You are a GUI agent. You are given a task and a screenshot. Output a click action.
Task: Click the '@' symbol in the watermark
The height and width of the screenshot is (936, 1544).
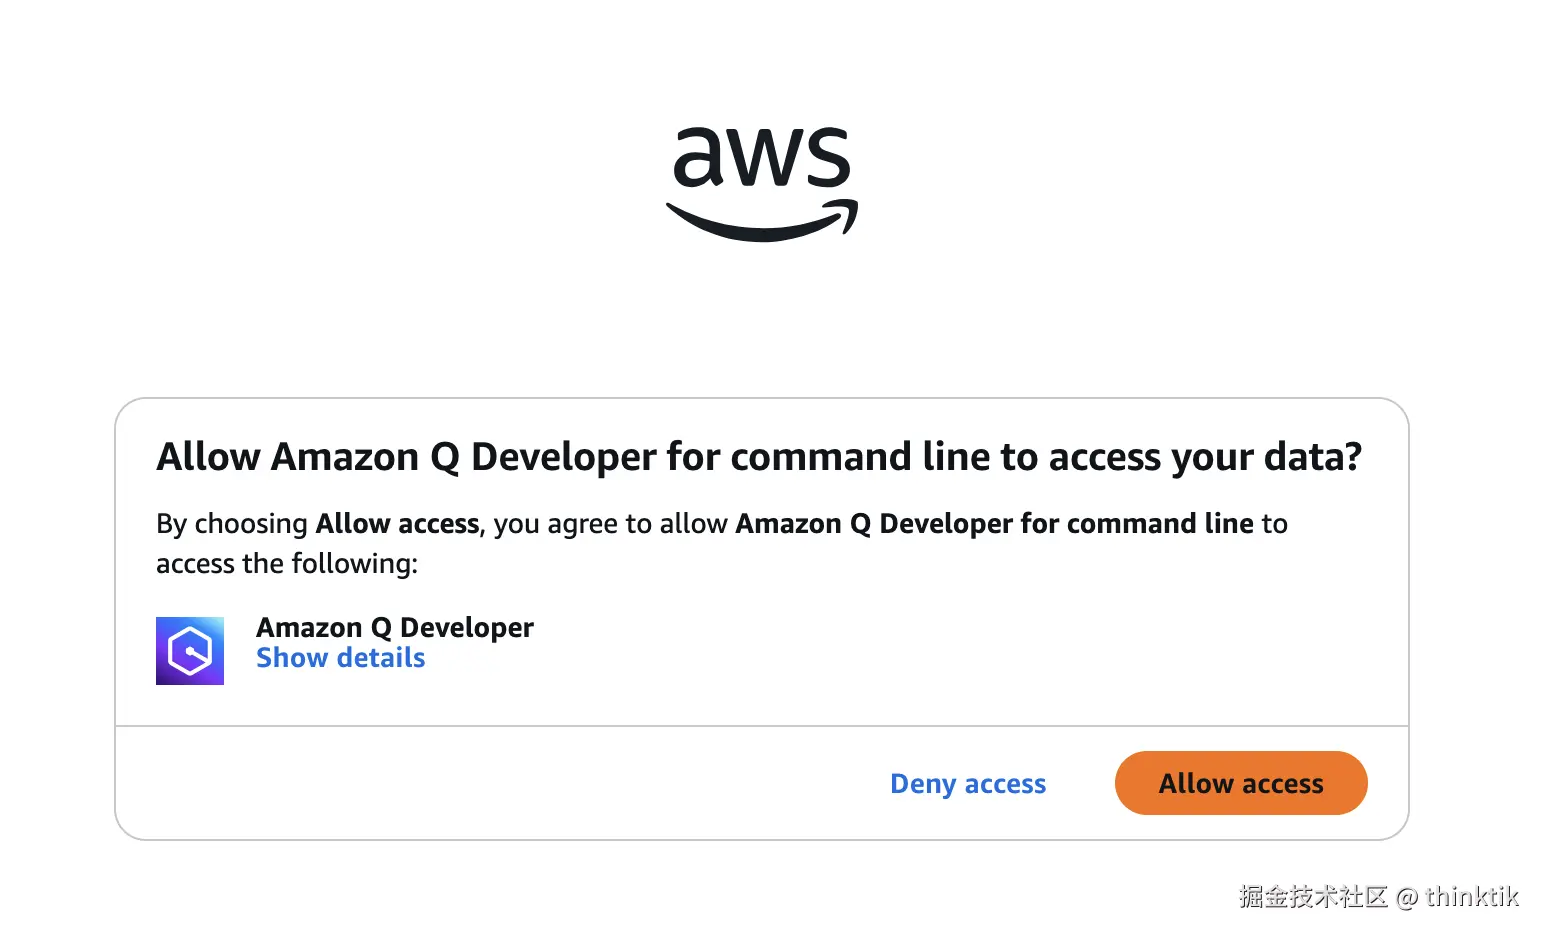(x=1407, y=897)
